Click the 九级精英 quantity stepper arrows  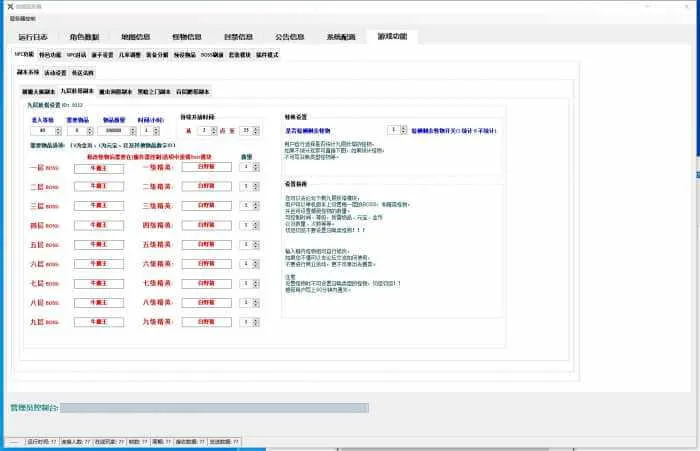[256, 322]
